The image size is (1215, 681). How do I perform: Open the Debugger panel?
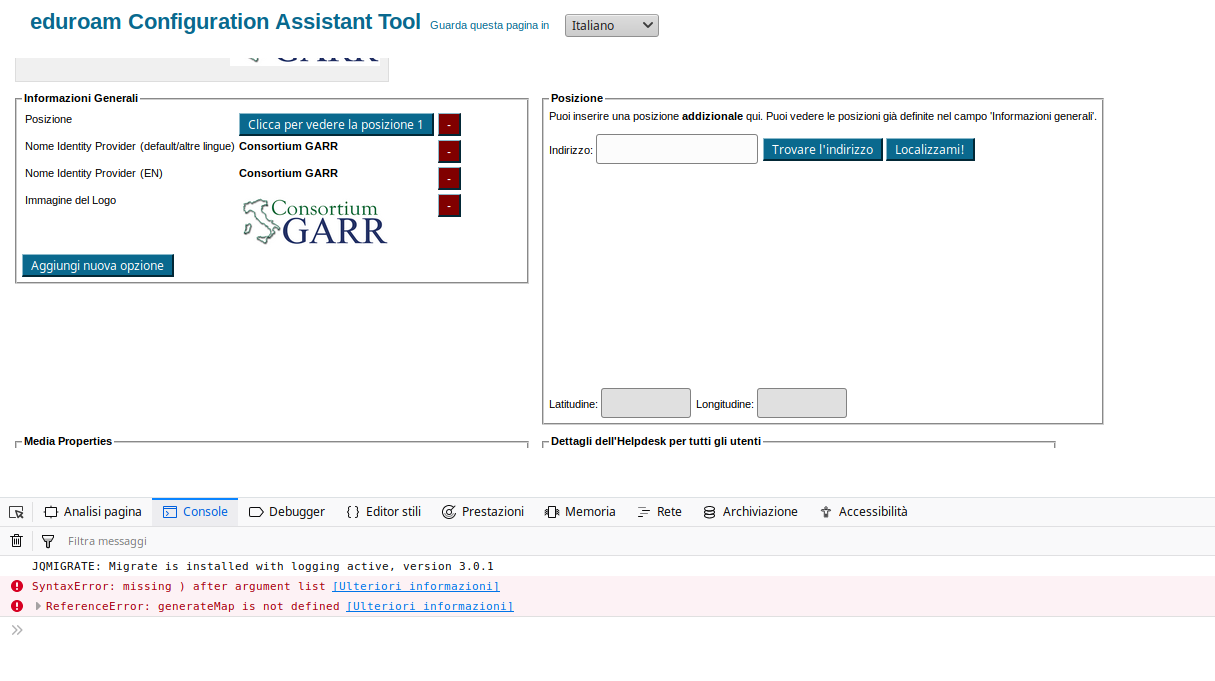pyautogui.click(x=287, y=512)
